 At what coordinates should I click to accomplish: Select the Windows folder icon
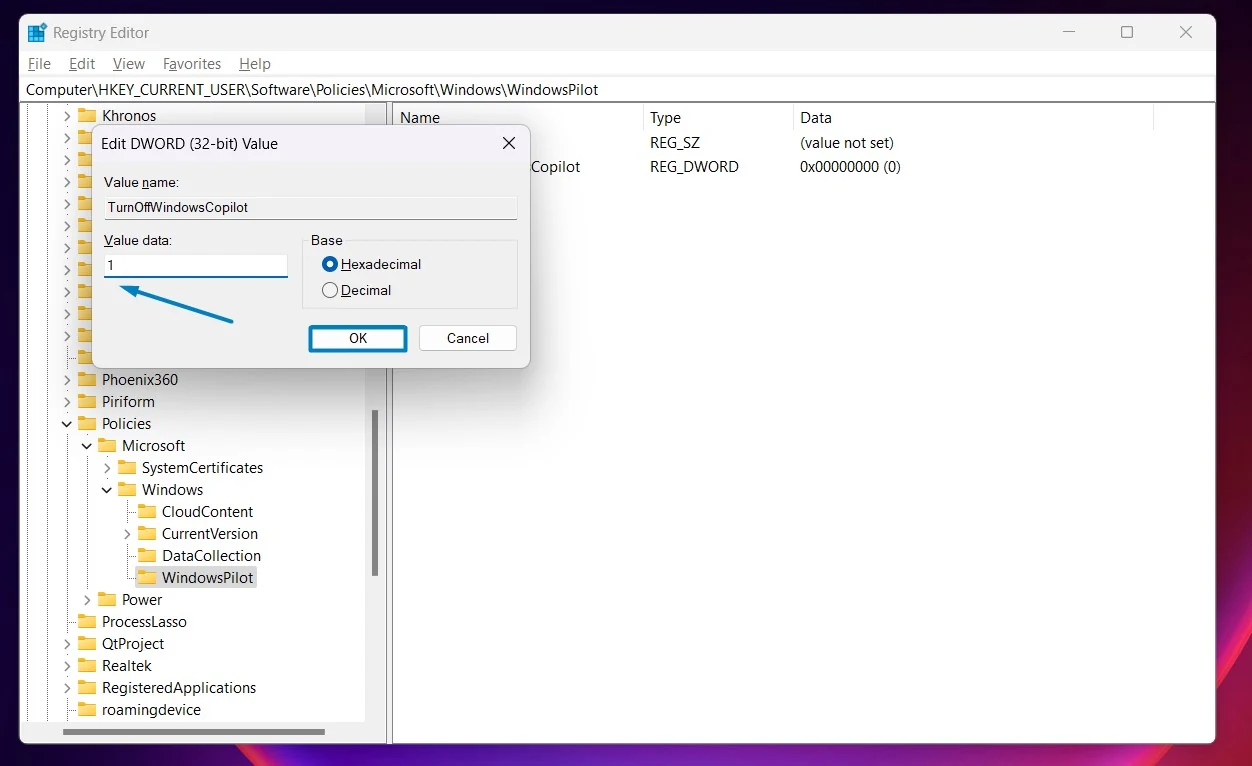[127, 490]
